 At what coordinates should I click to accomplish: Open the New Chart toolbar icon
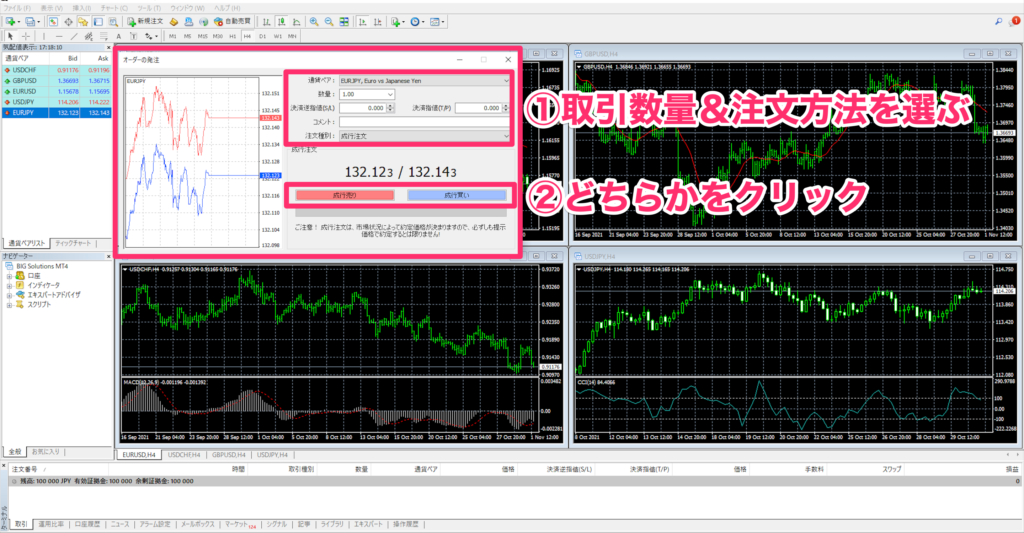tap(10, 22)
